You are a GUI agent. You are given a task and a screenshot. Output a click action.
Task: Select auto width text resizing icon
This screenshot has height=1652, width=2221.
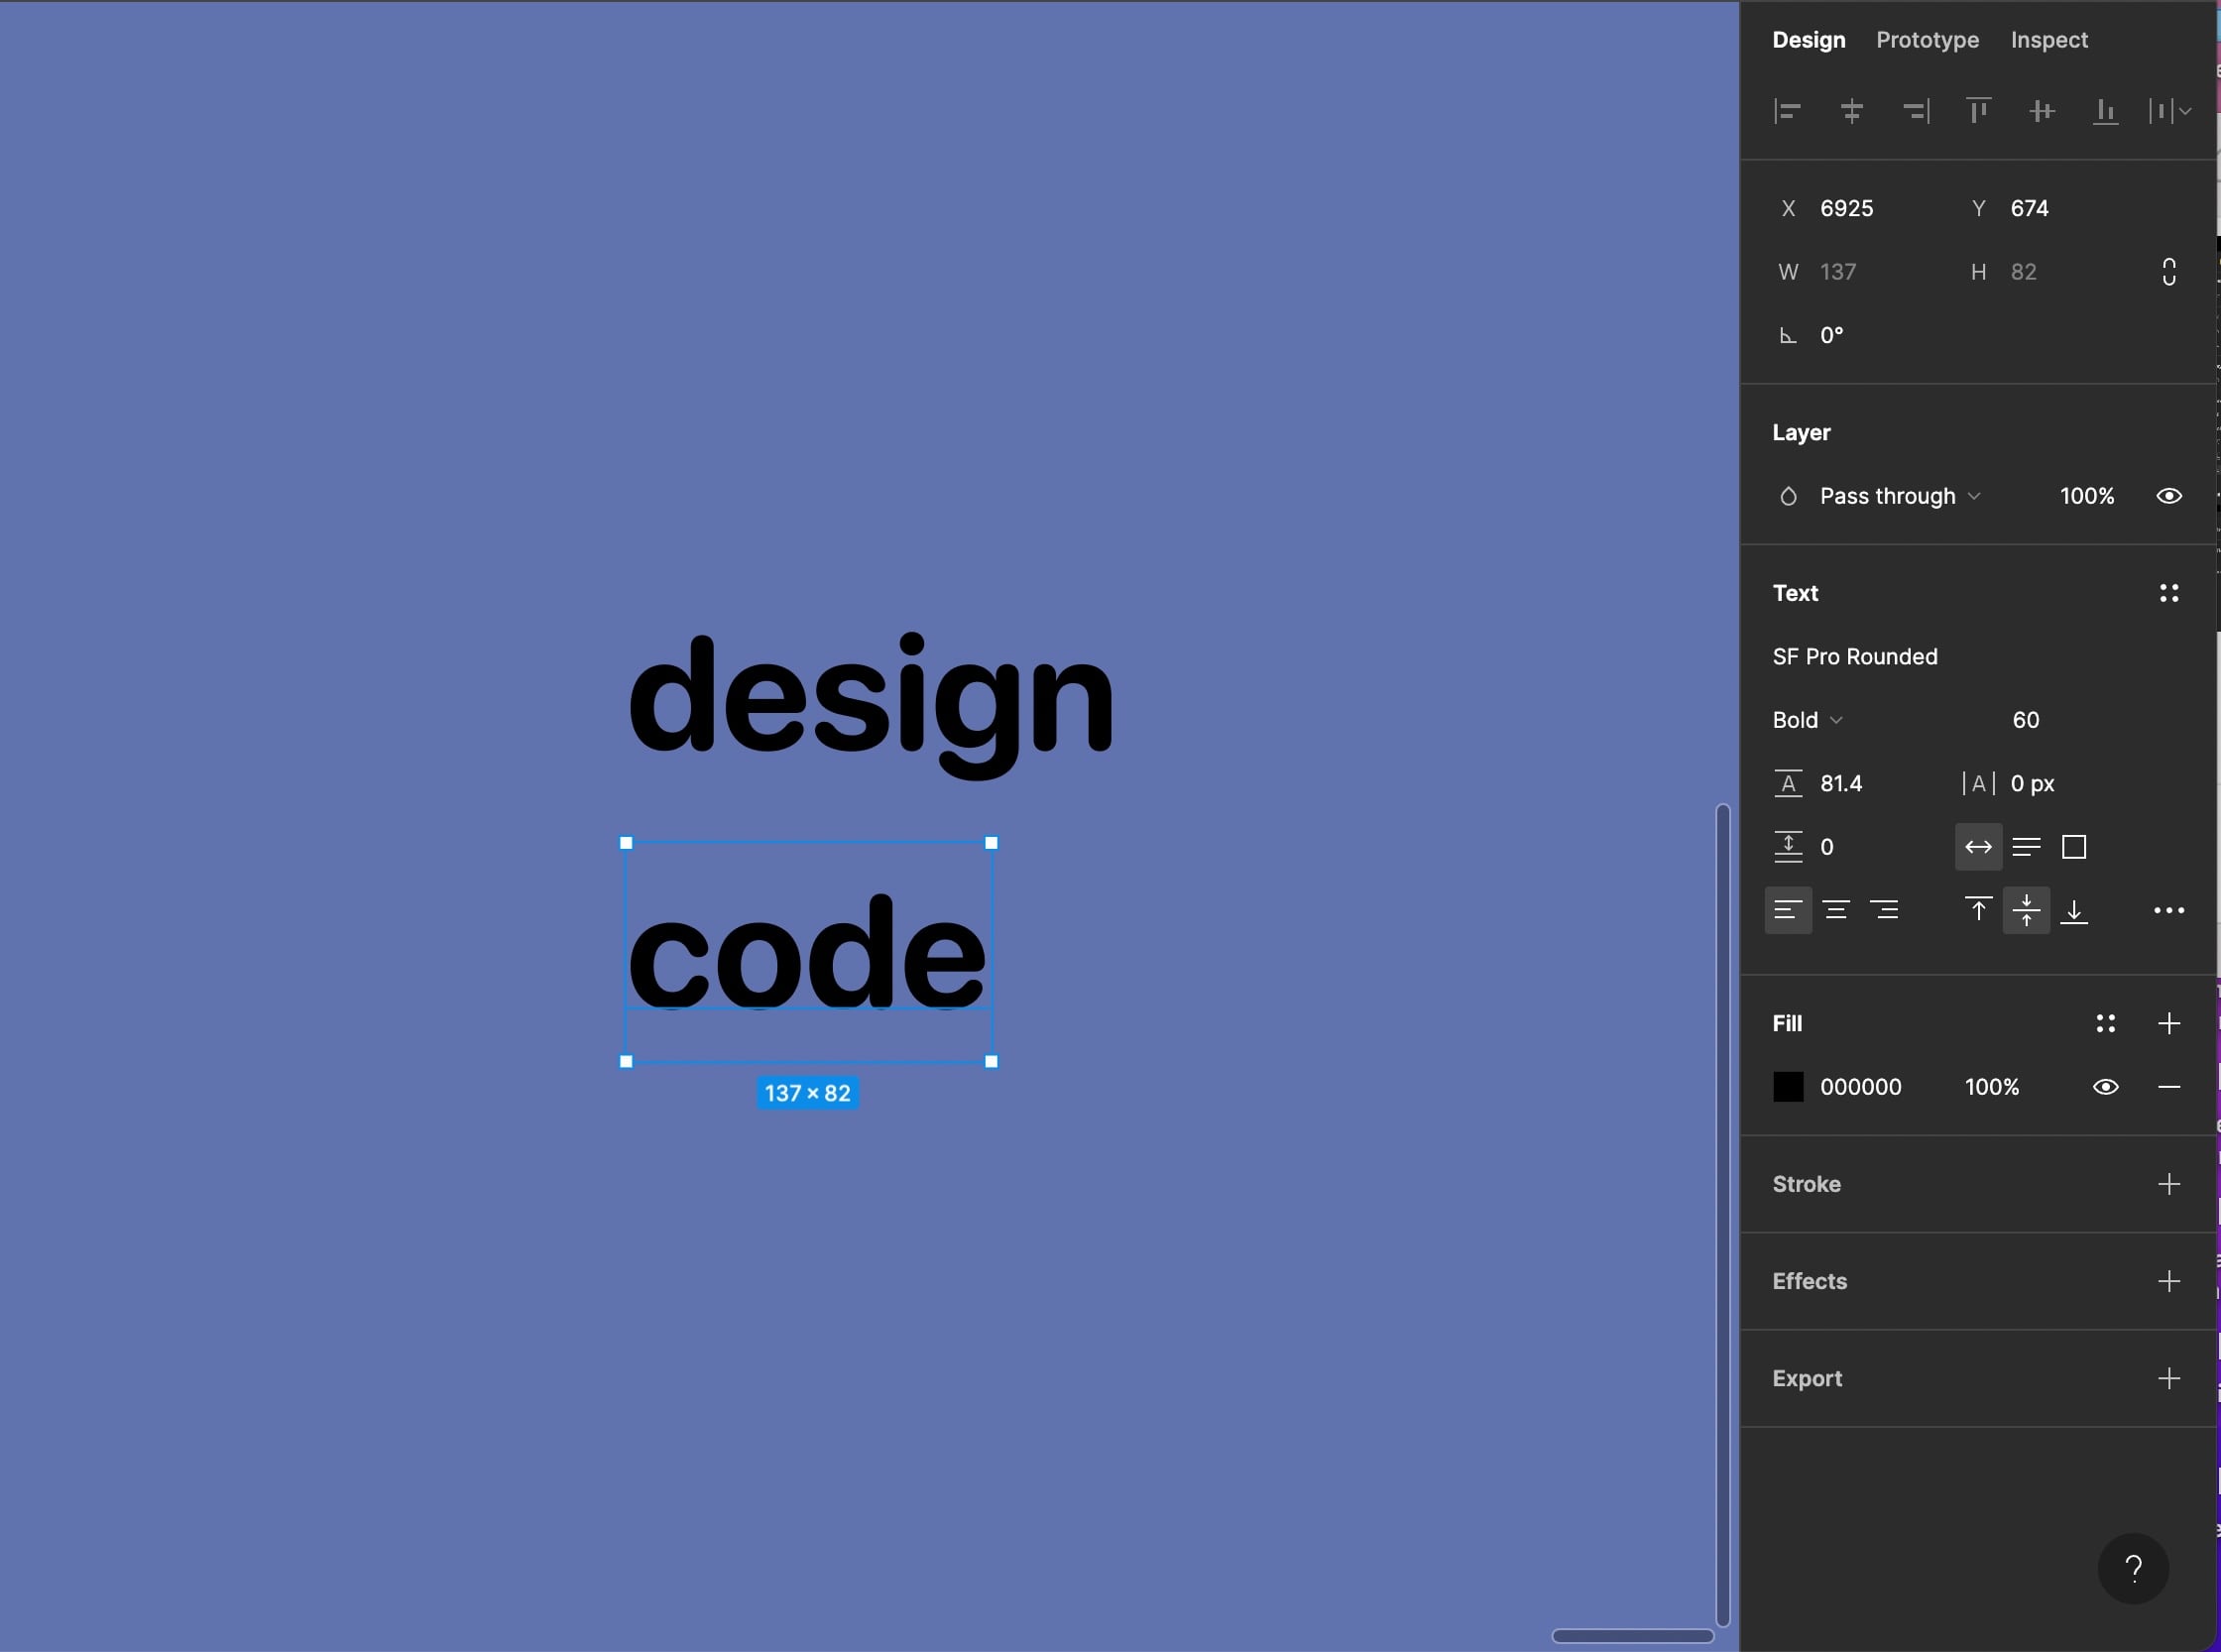click(1978, 847)
